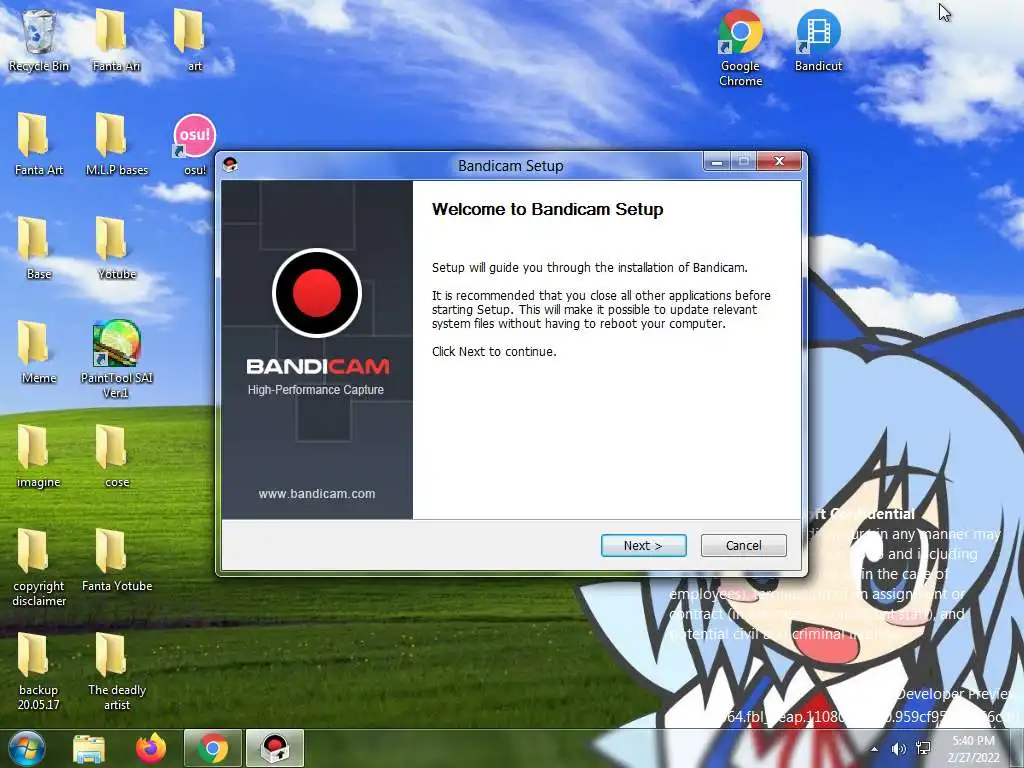Select the backup 20.05.17 folder
The width and height of the screenshot is (1024, 768).
(x=38, y=671)
